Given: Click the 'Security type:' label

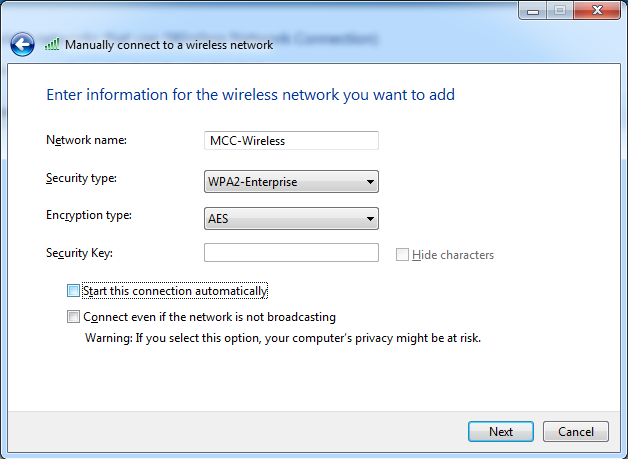Looking at the screenshot, I should tap(81, 178).
